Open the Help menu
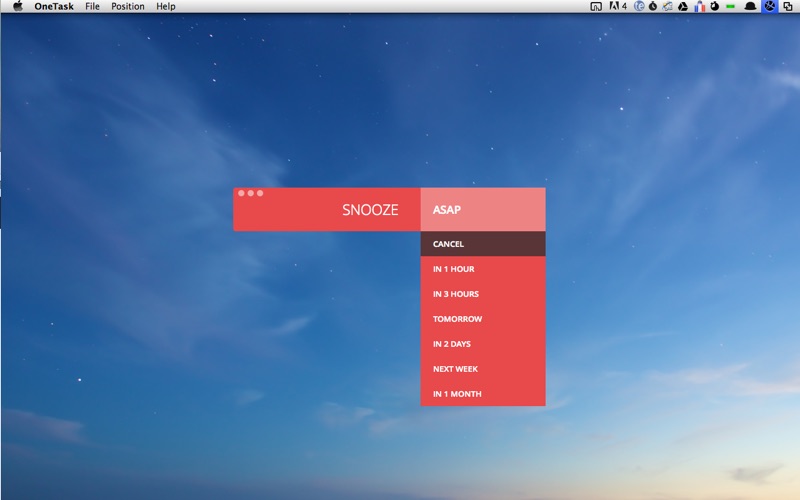The width and height of the screenshot is (800, 500). point(166,6)
